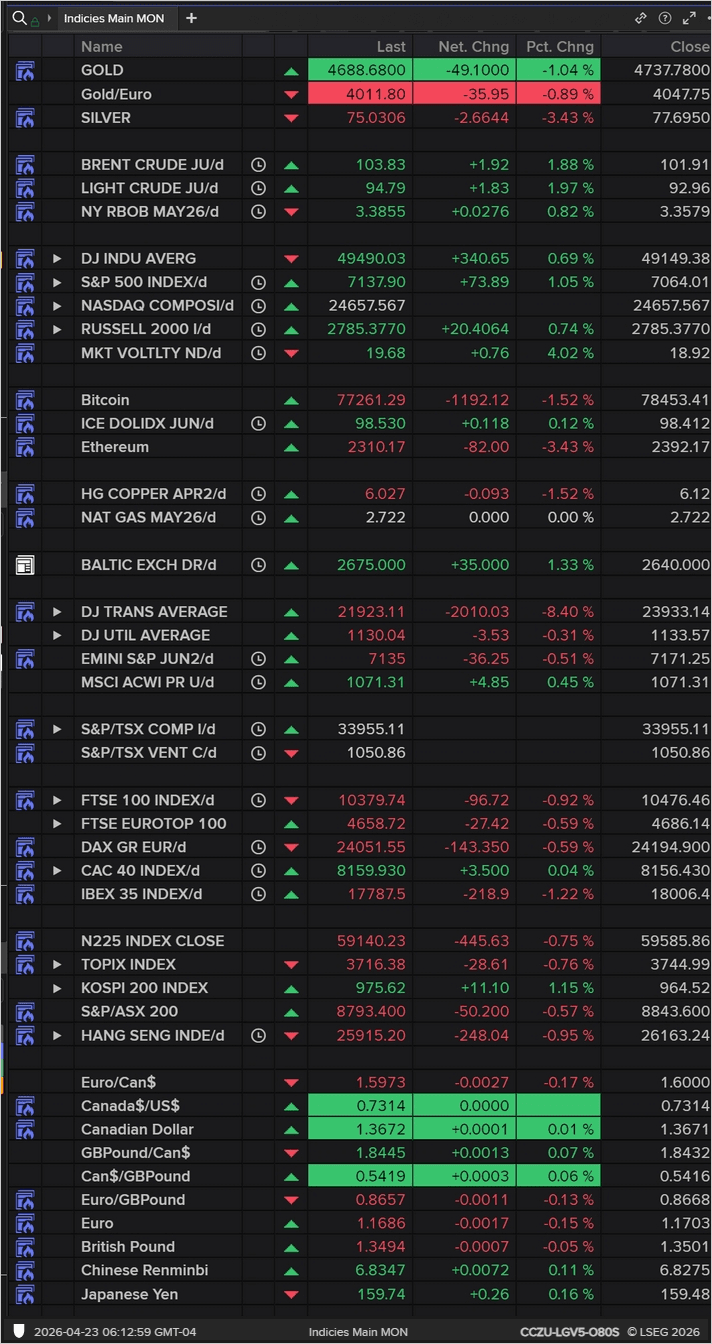Screen dimensions: 712x1344
Task: Click the search magnifier icon
Action: pyautogui.click(x=19, y=18)
